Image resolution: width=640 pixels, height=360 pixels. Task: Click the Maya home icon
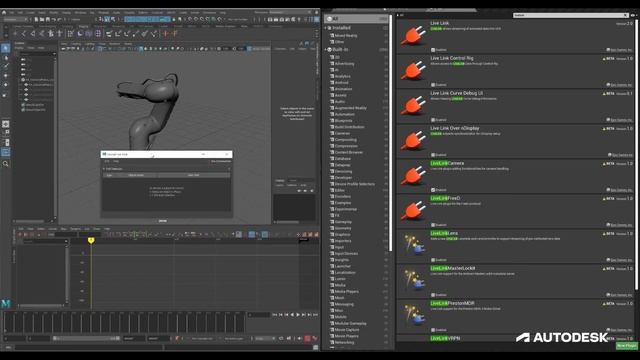pyautogui.click(x=4, y=12)
